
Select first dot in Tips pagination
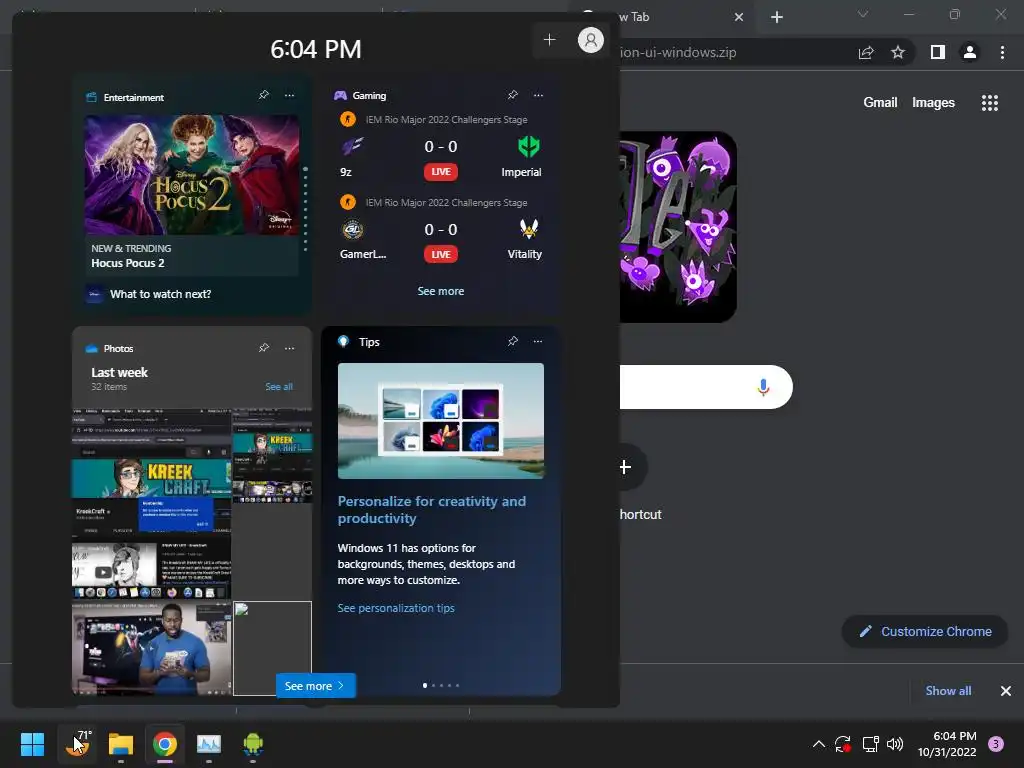425,686
